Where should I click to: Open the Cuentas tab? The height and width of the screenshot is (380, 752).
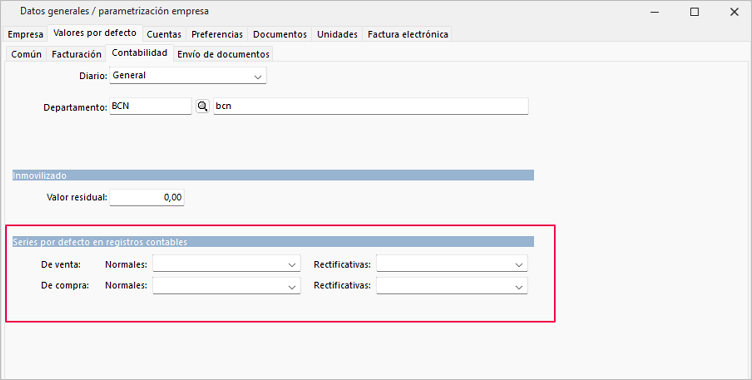[x=164, y=35]
